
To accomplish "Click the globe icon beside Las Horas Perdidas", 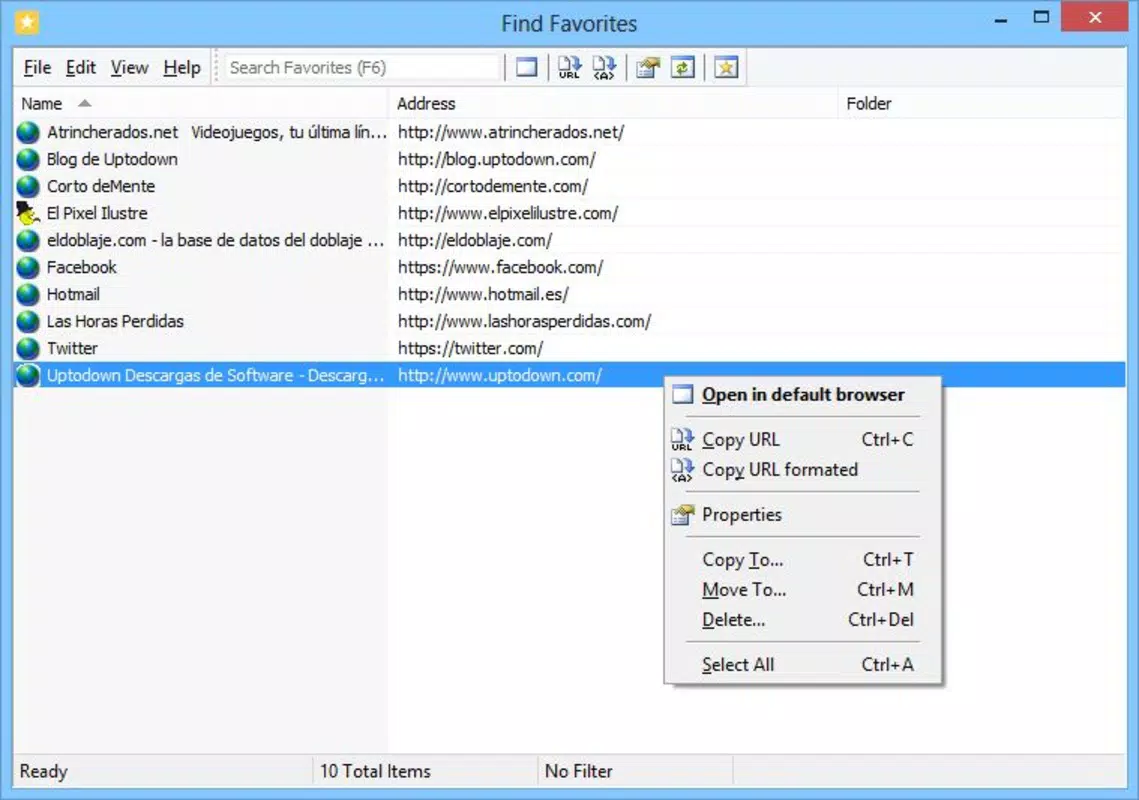I will click(28, 321).
